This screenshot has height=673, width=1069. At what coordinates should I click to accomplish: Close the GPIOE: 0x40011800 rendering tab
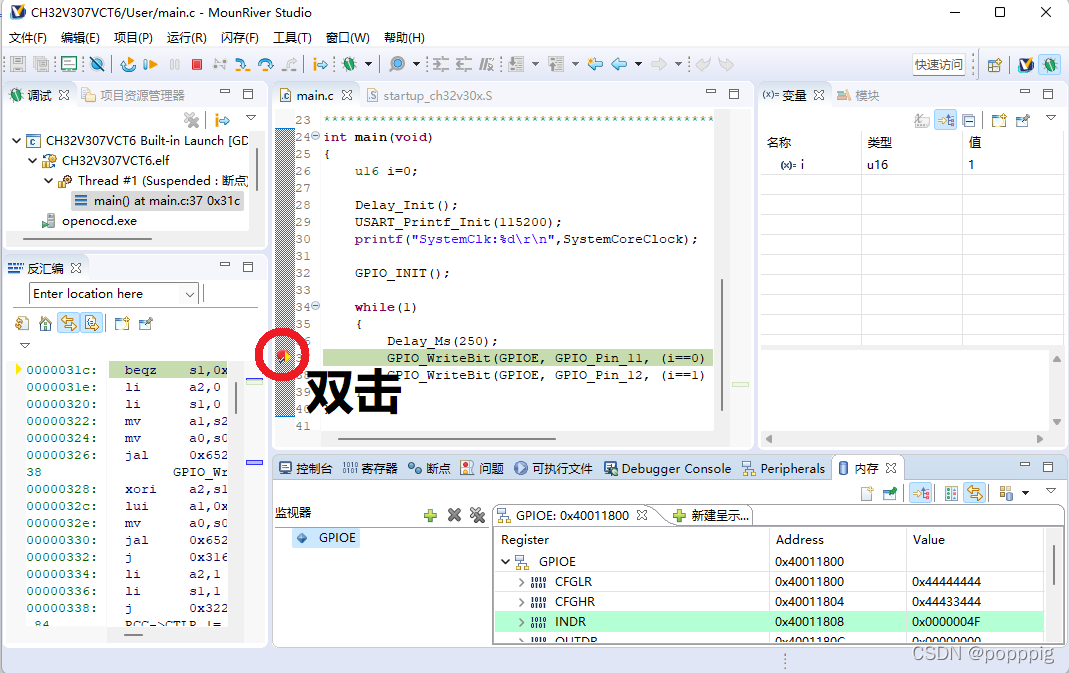(x=642, y=515)
